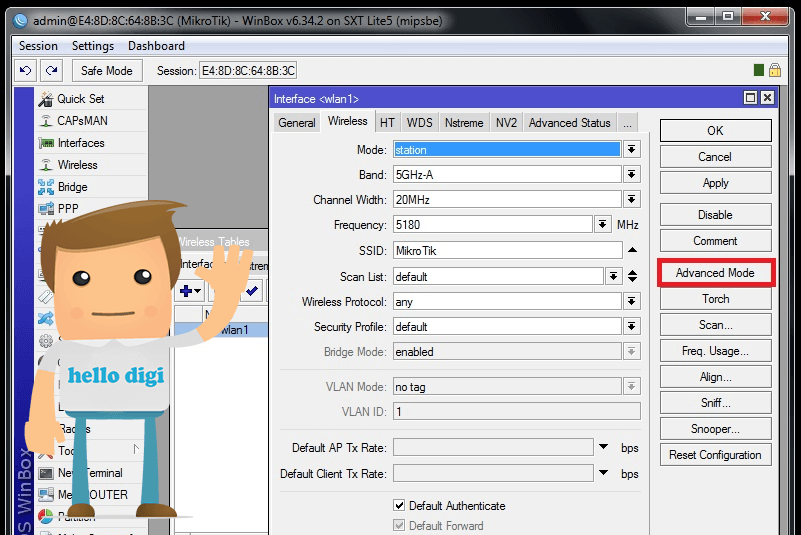Screen dimensions: 801x535
Task: Switch to the HT tab
Action: pyautogui.click(x=387, y=123)
